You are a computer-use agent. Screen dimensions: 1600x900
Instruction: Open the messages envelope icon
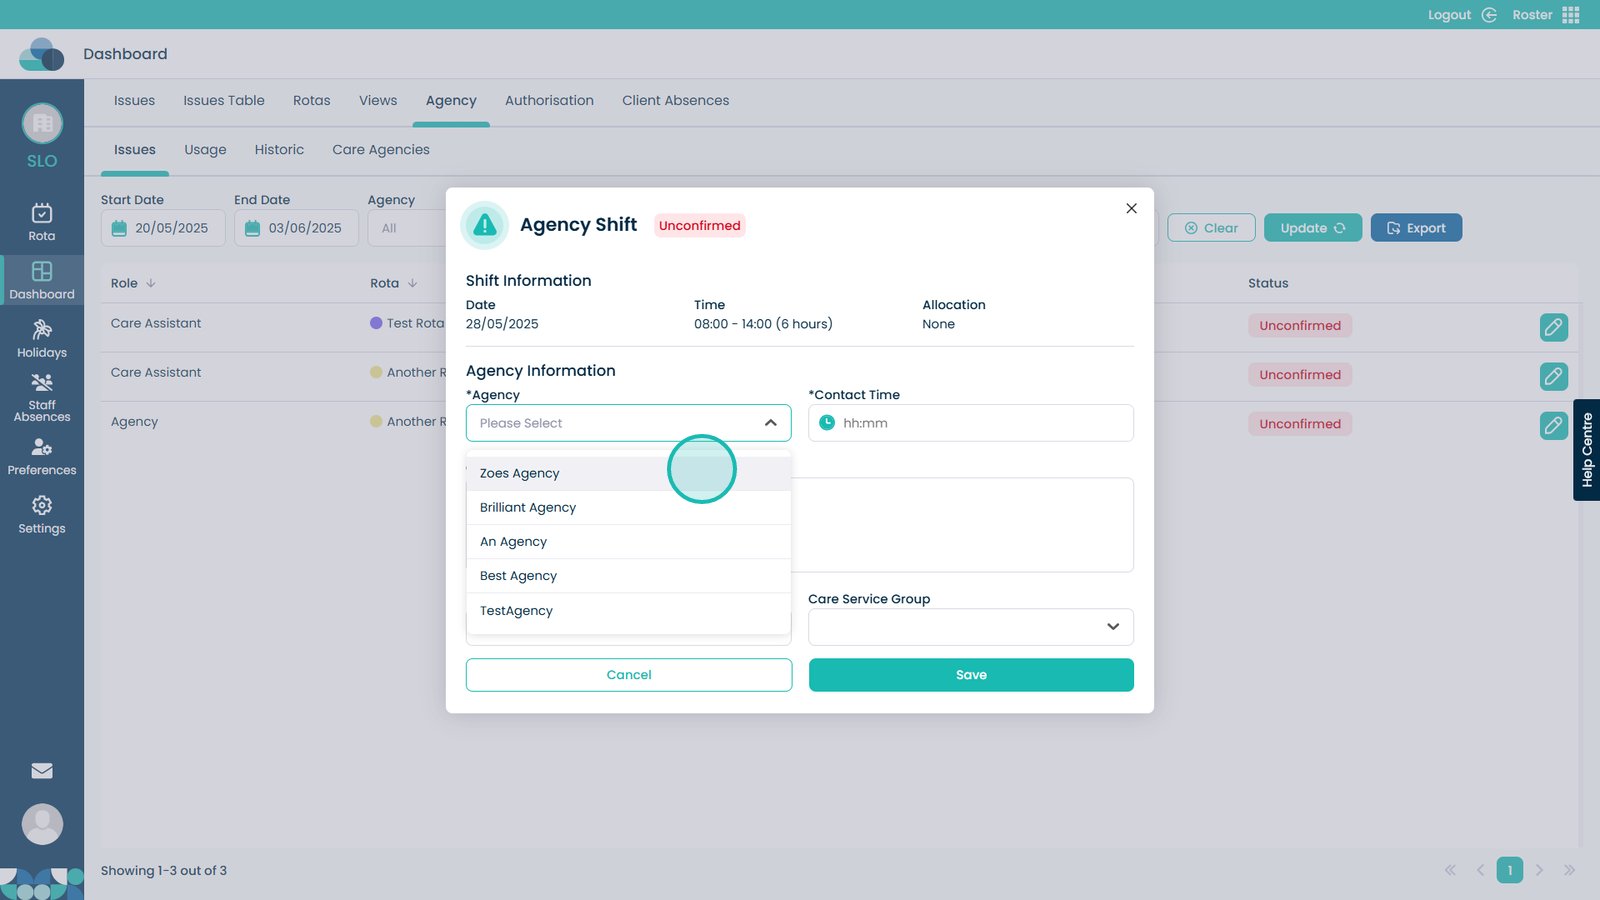[x=42, y=771]
